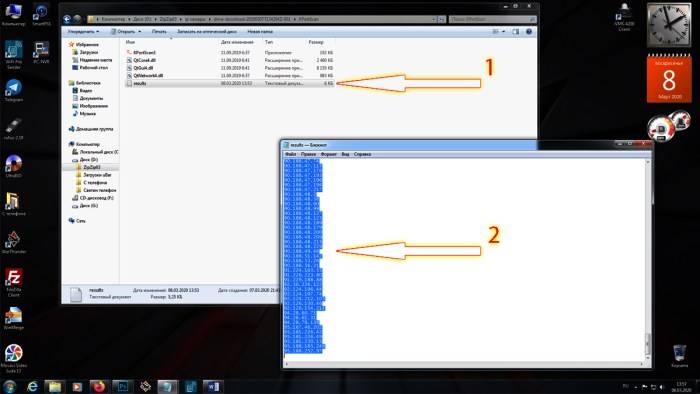Screen dimensions: 700x394
Task: Open the Формат menu in Notepad
Action: (x=329, y=154)
